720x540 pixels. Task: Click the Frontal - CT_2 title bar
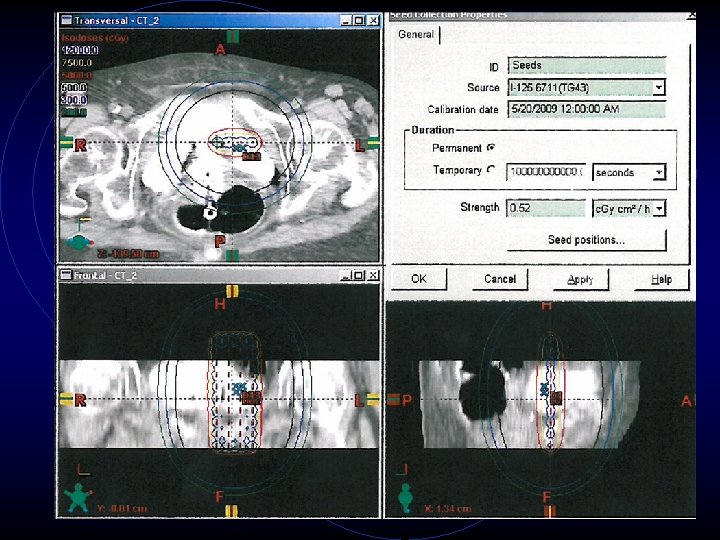219,275
